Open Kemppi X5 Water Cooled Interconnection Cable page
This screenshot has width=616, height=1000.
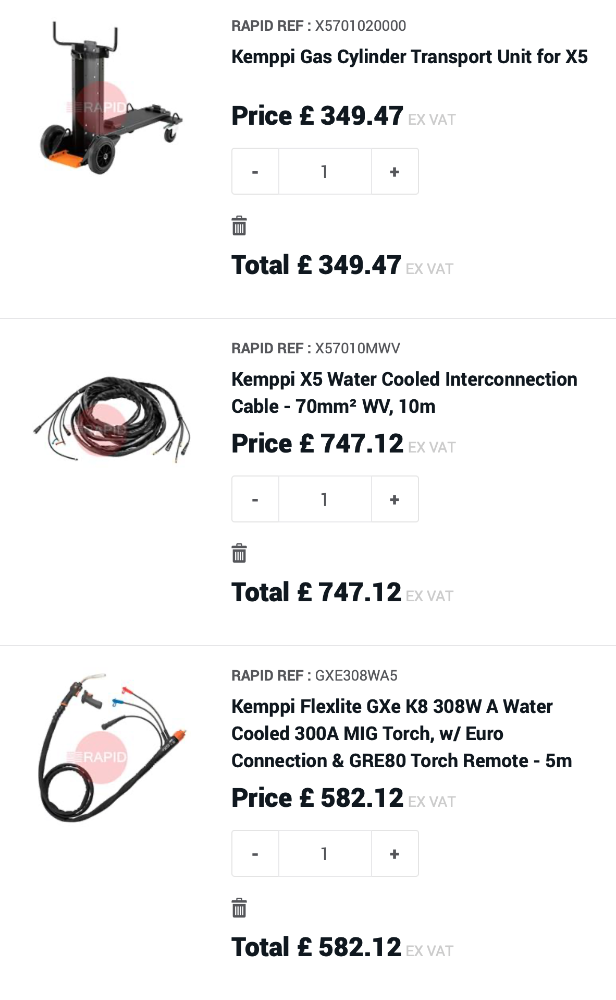coord(404,393)
